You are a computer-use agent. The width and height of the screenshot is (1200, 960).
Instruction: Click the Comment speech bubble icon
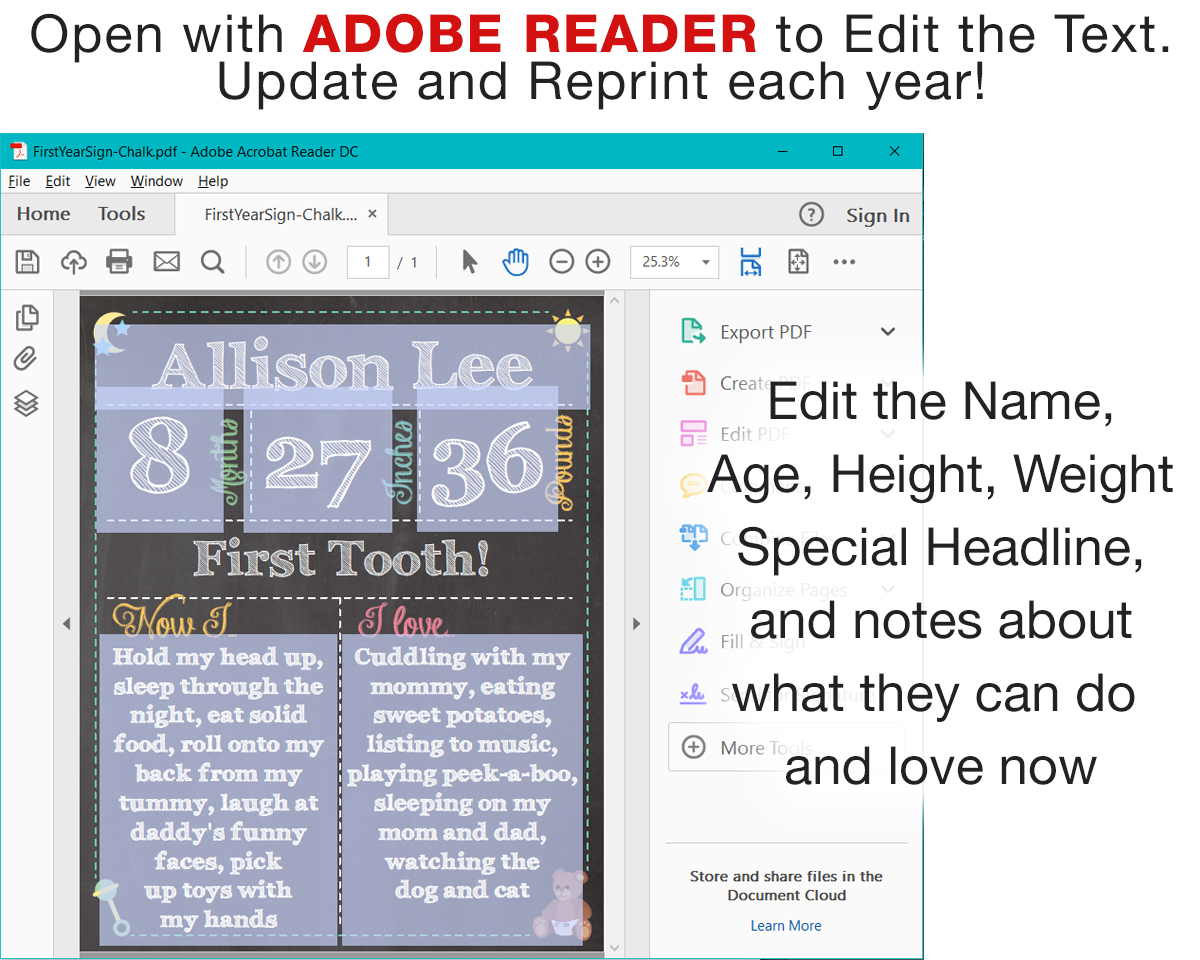click(692, 486)
